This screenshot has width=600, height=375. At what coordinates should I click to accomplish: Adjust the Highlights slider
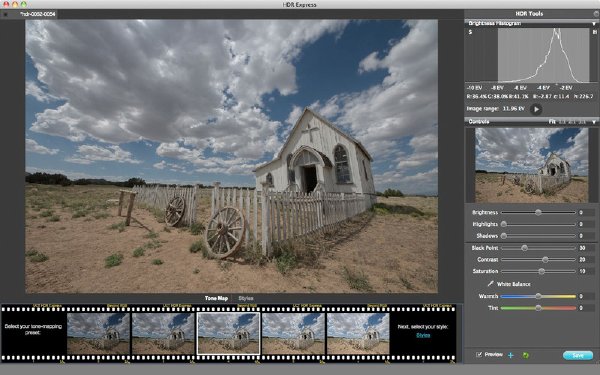coord(538,224)
